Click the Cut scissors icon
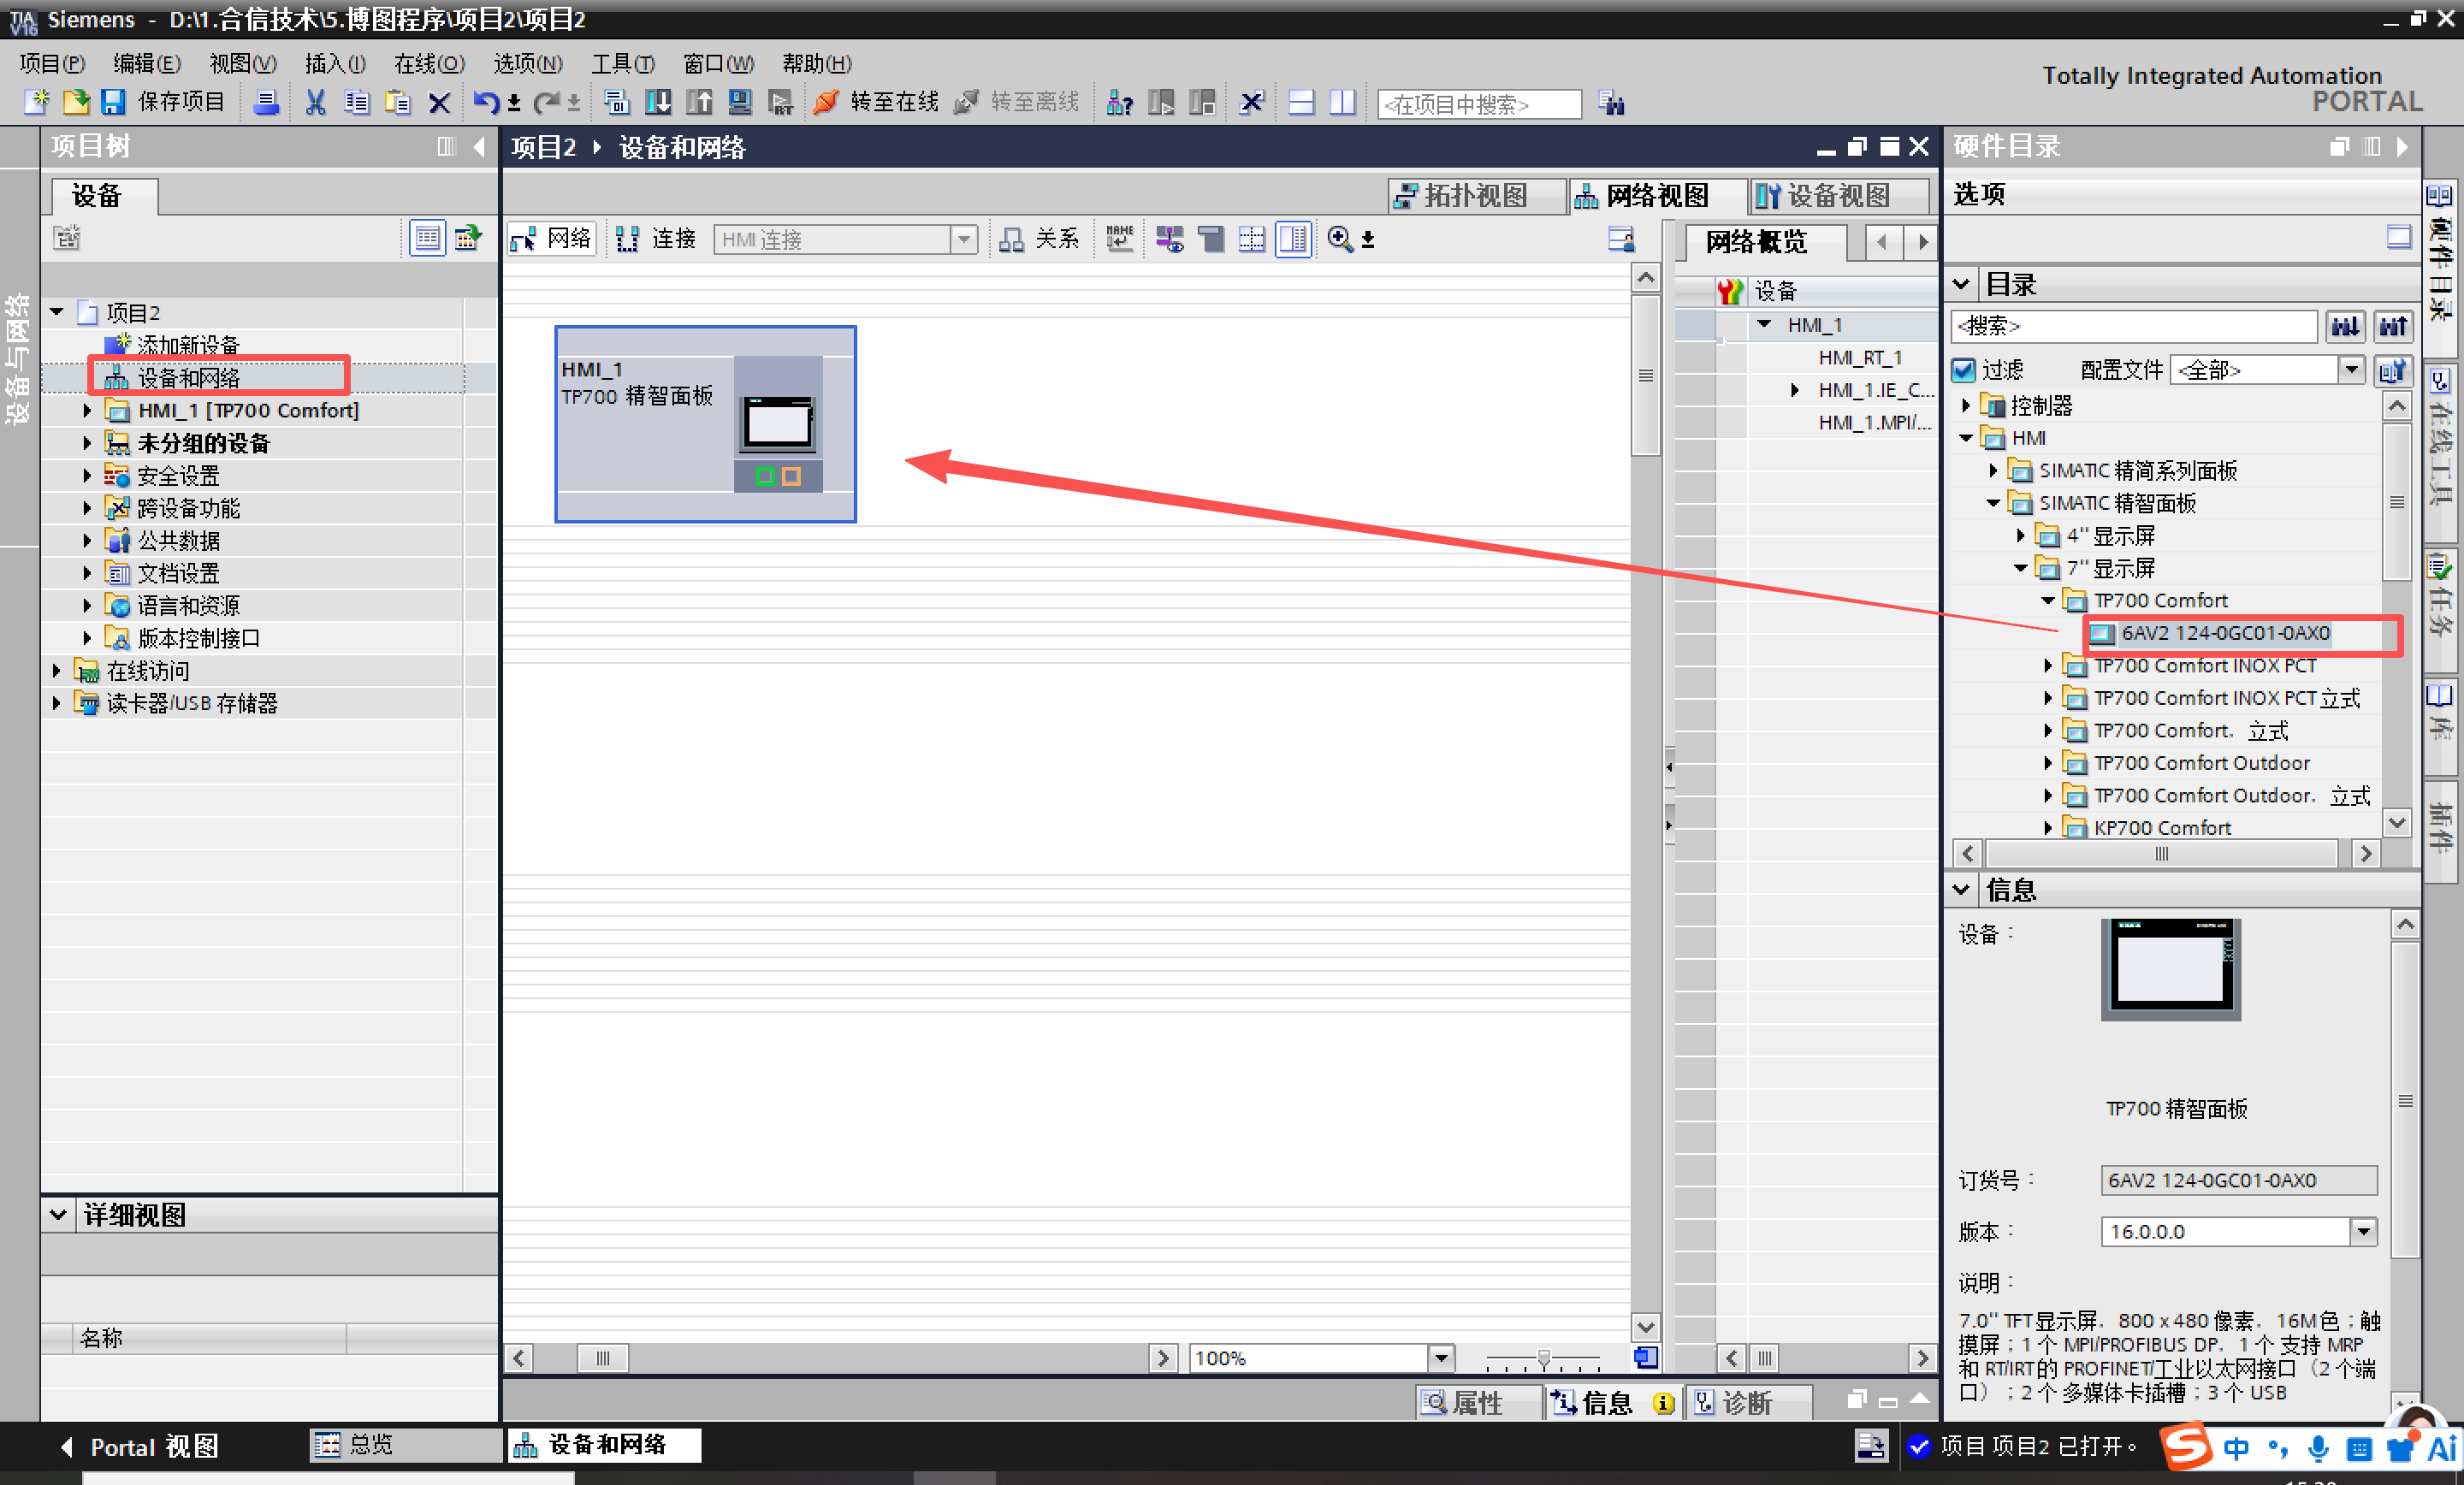The height and width of the screenshot is (1485, 2464). 315,102
